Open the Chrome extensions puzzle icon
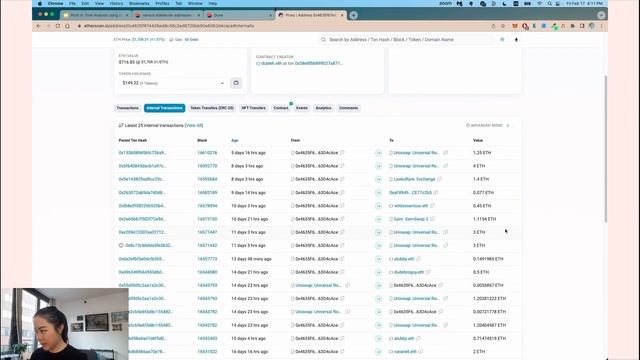 click(573, 26)
